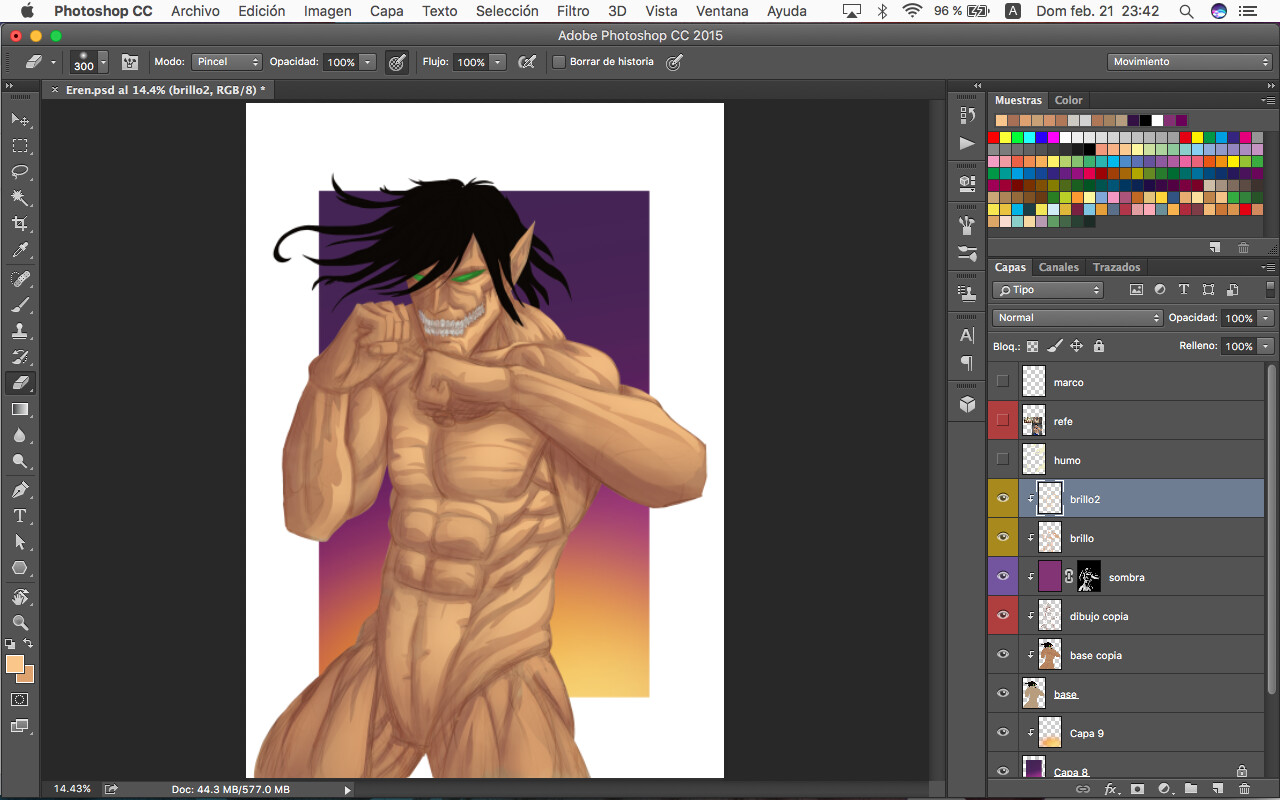
Task: Select the Zoom tool
Action: (20, 623)
